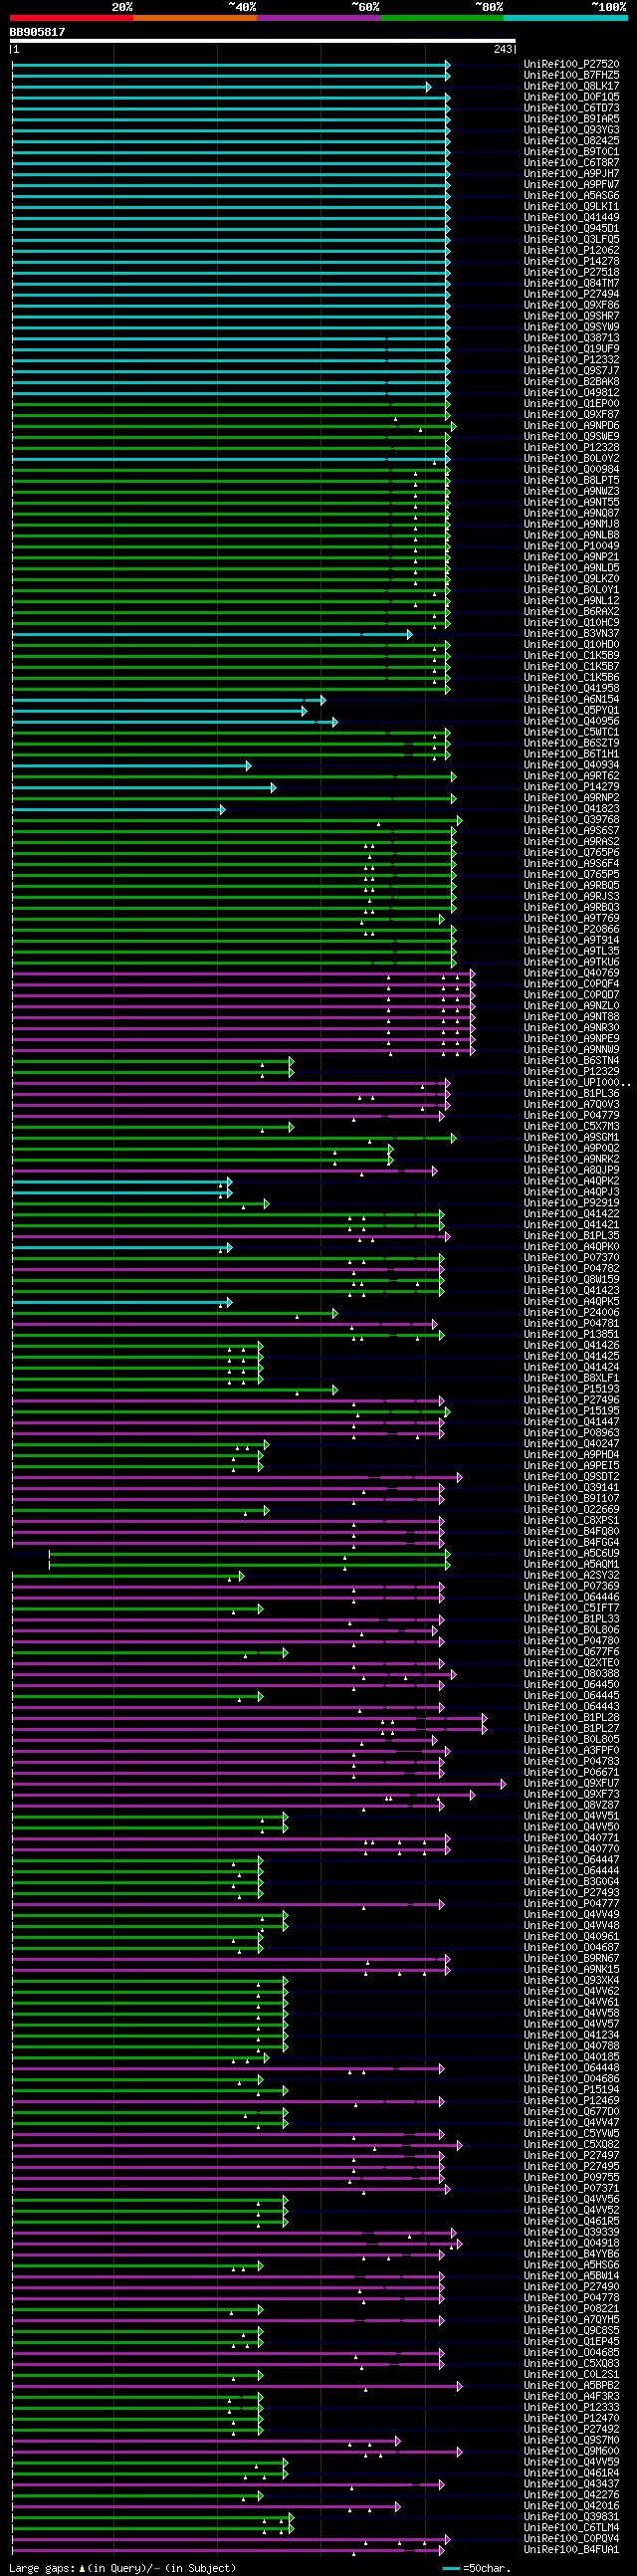The width and height of the screenshot is (637, 2576).
Task: Select the cyan ~100% identity color band
Action: click(x=566, y=18)
